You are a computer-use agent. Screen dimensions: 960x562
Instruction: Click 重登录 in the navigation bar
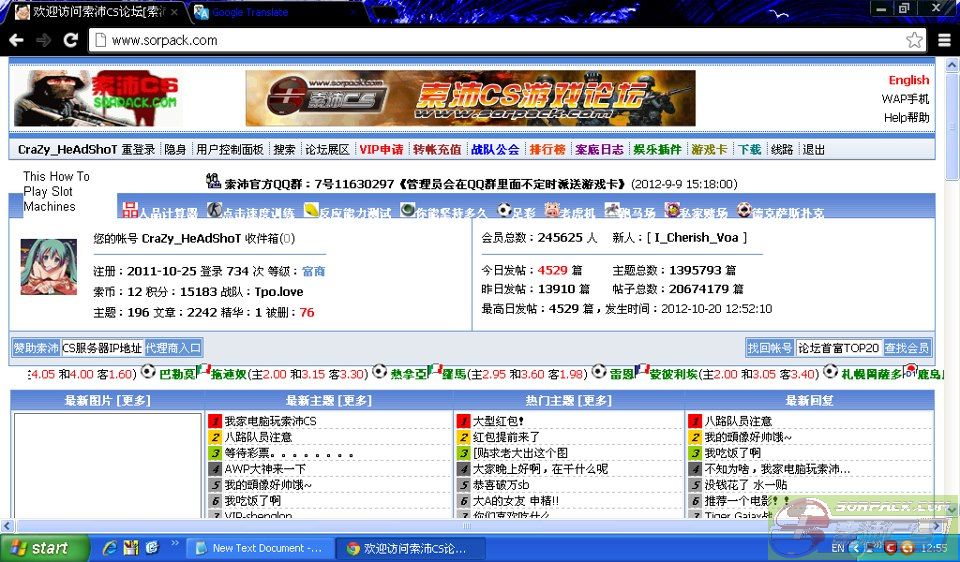pyautogui.click(x=138, y=149)
